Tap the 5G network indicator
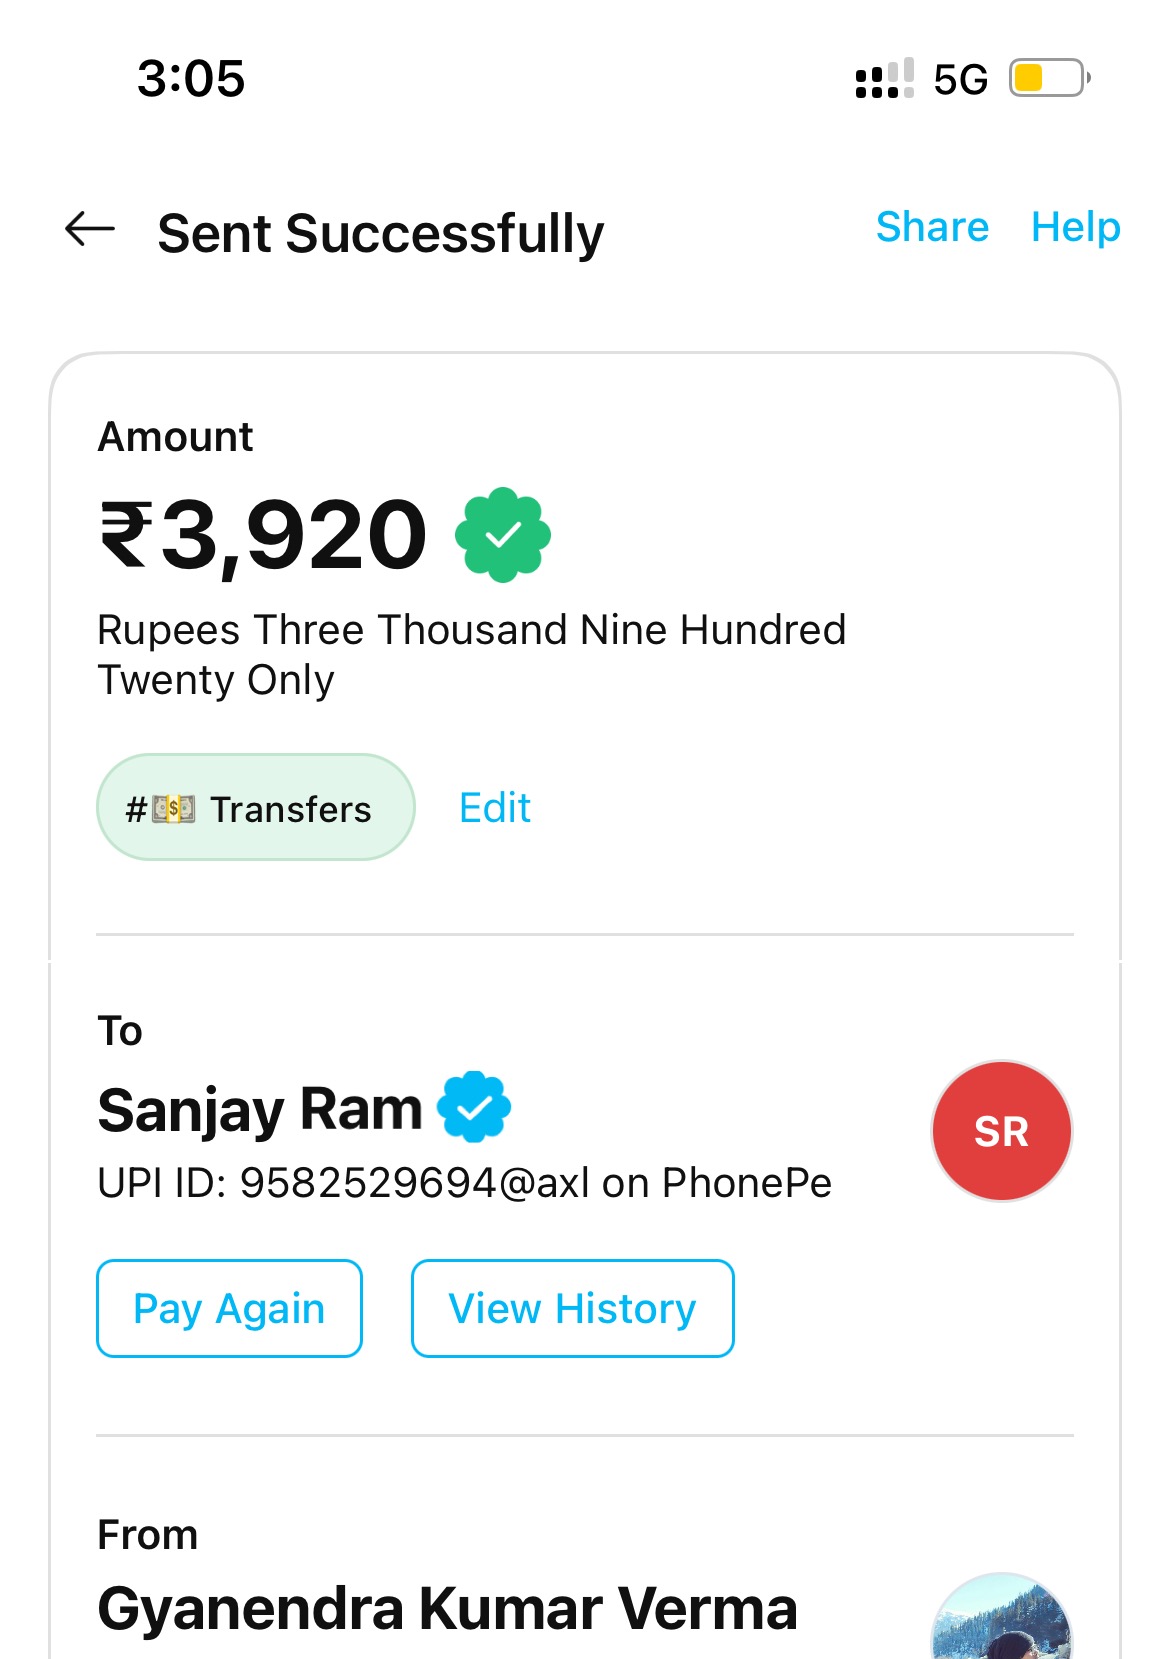 pos(960,79)
